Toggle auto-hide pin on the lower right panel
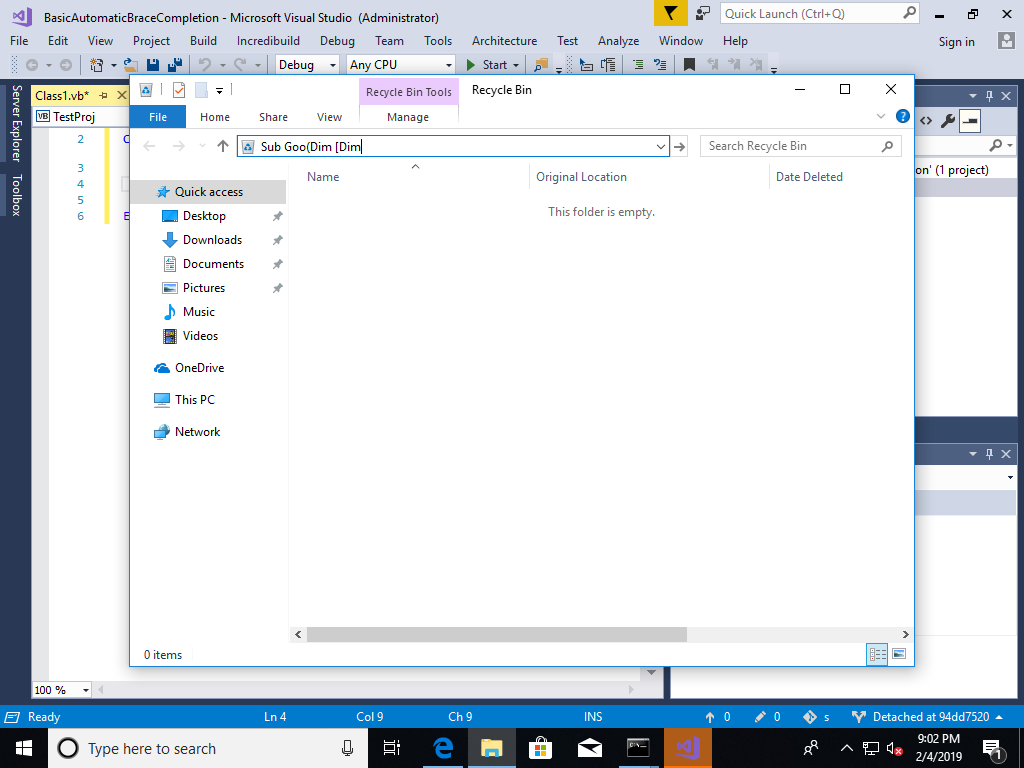This screenshot has height=768, width=1024. click(989, 453)
